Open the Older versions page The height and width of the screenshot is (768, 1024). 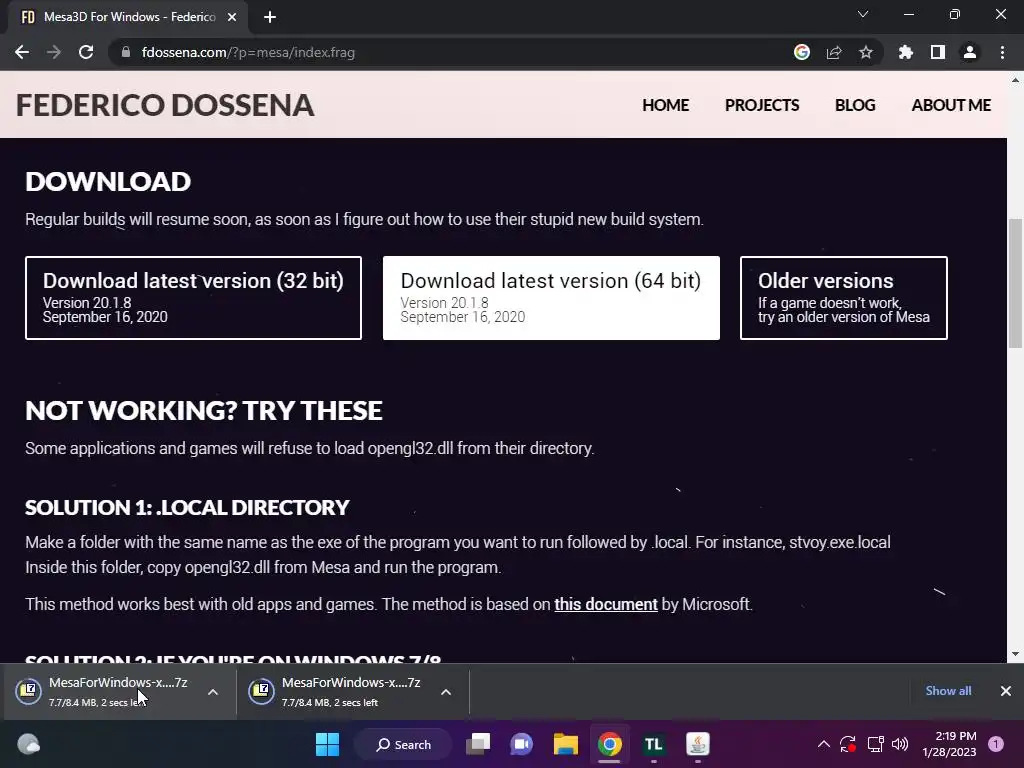[844, 298]
